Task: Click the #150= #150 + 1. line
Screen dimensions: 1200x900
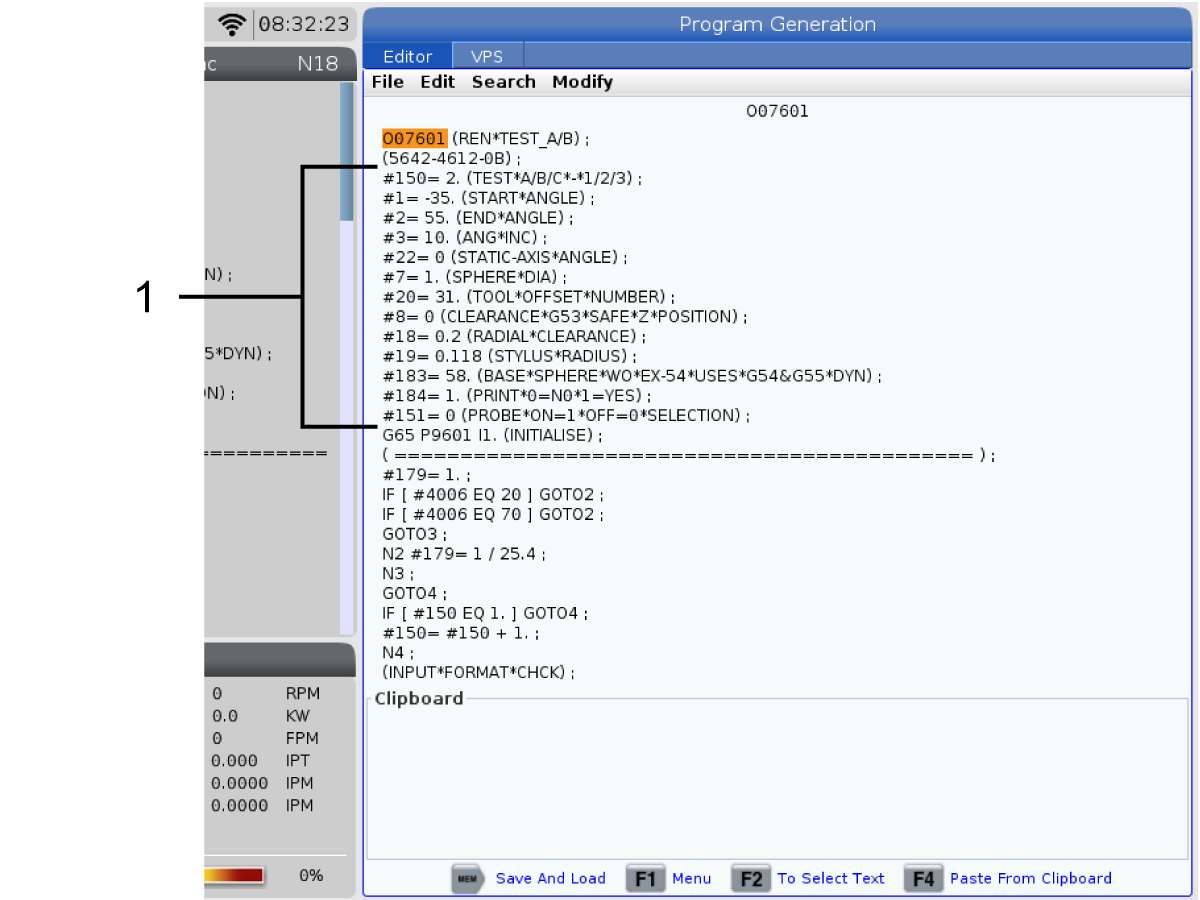Action: pyautogui.click(x=461, y=633)
